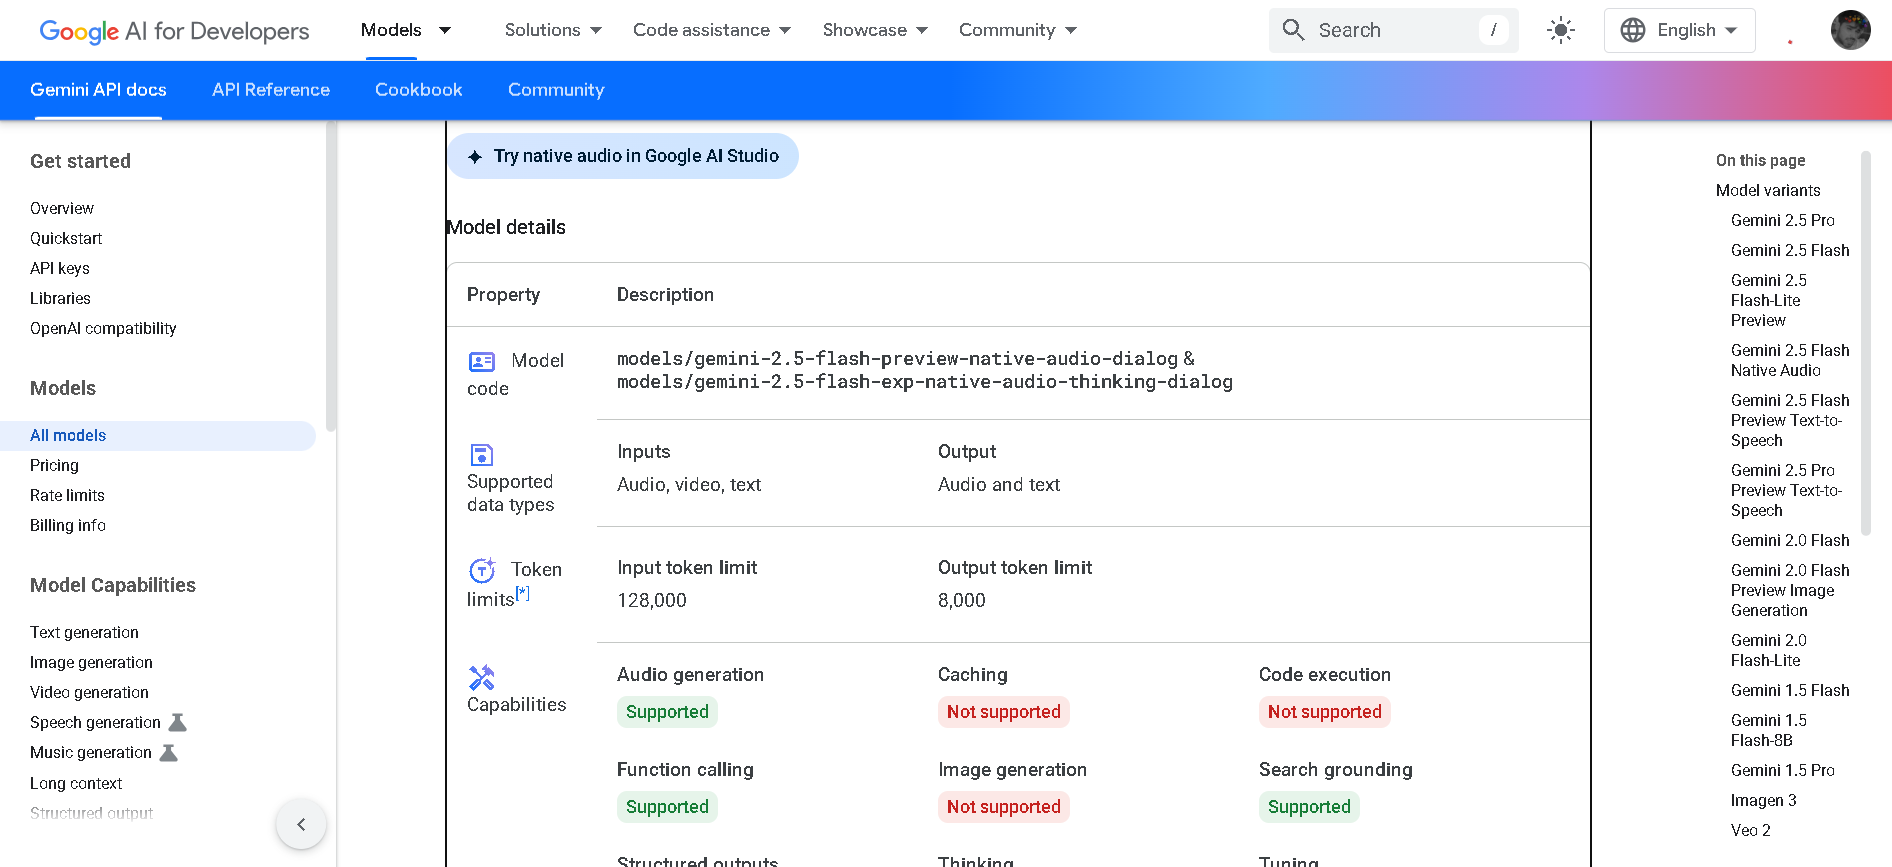This screenshot has height=867, width=1892.
Task: Click the Capabilities tools icon
Action: (x=482, y=678)
